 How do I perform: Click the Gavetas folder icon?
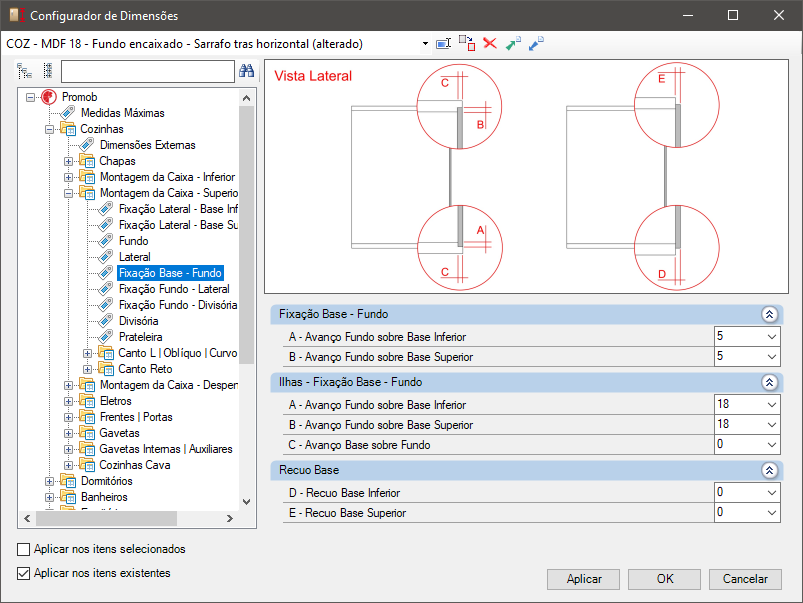point(87,433)
